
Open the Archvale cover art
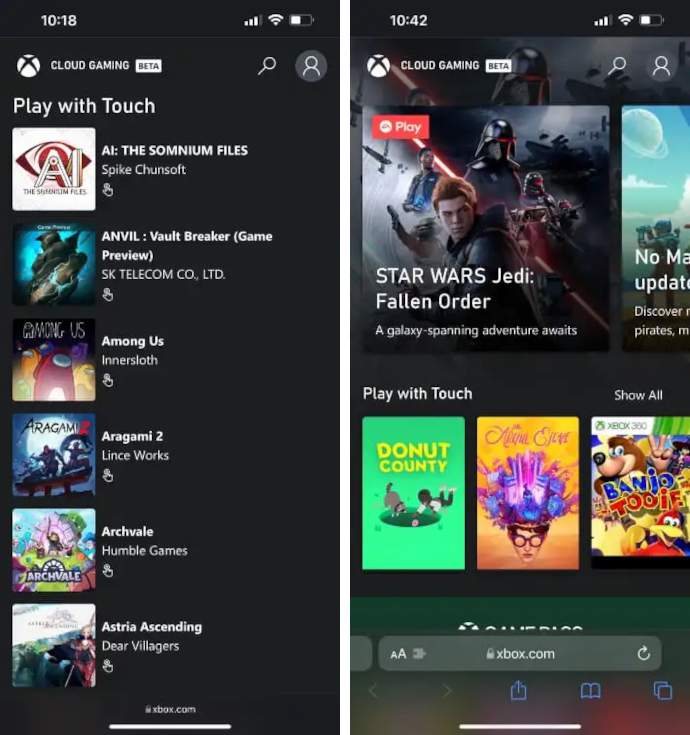[x=54, y=550]
